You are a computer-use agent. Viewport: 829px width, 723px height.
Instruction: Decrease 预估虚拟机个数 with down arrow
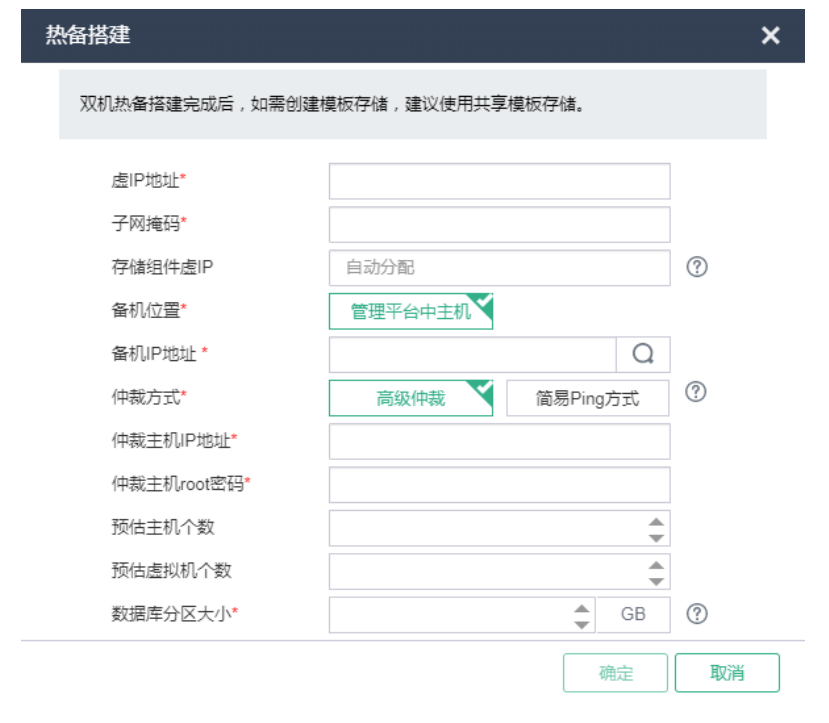(x=656, y=581)
